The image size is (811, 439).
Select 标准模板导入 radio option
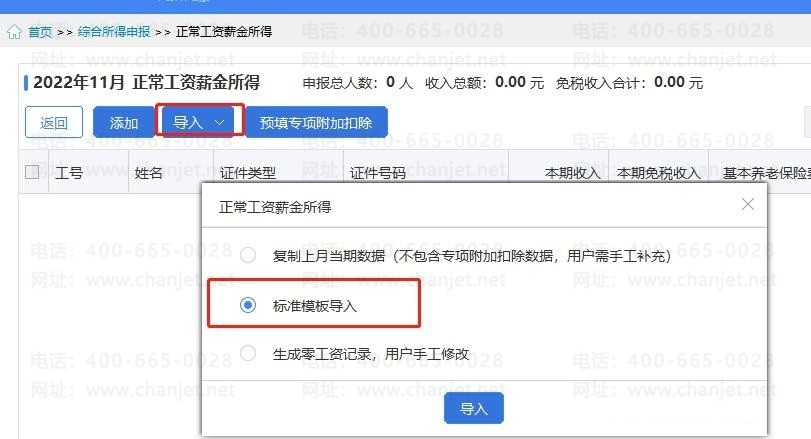pos(248,305)
